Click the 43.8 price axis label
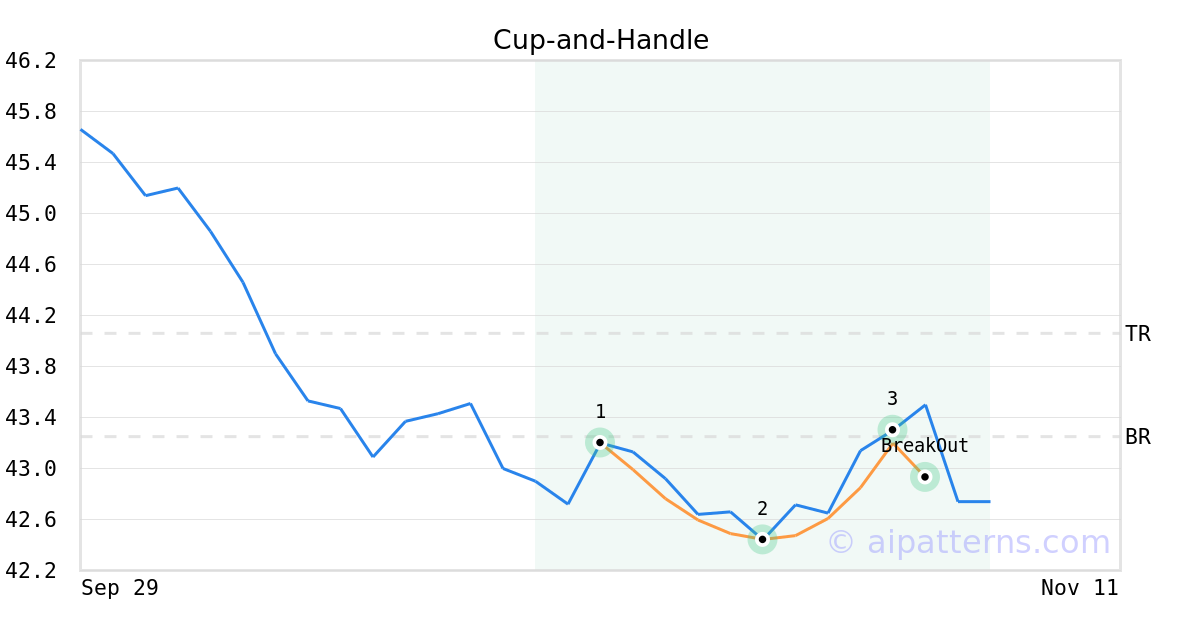Screen dimensions: 1200x630 [x=31, y=367]
